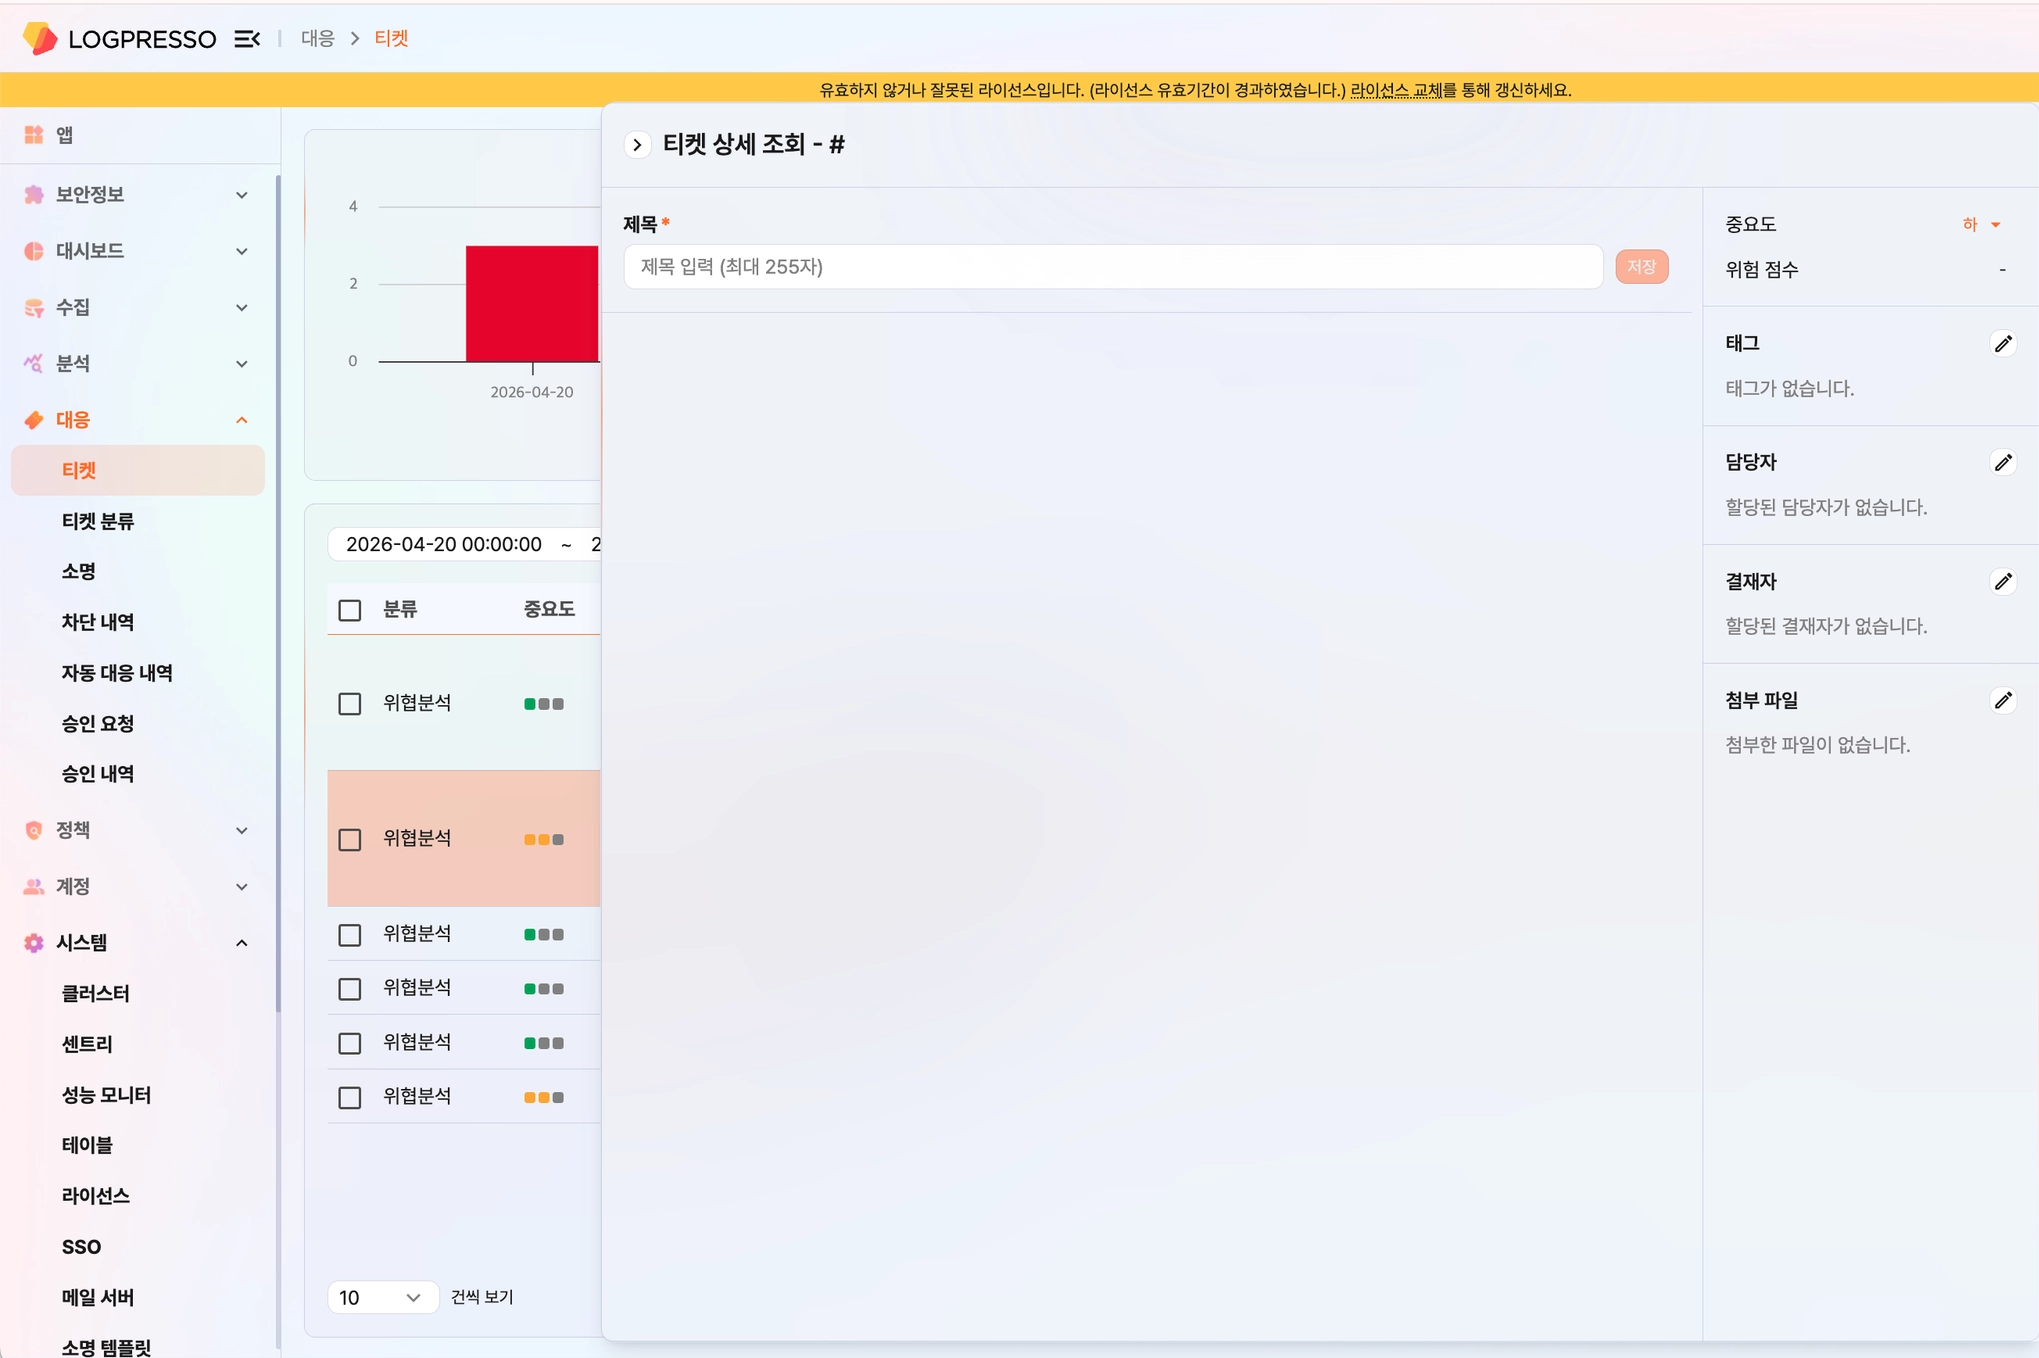Open SSO in sidebar
This screenshot has height=1358, width=2039.
pyautogui.click(x=81, y=1247)
